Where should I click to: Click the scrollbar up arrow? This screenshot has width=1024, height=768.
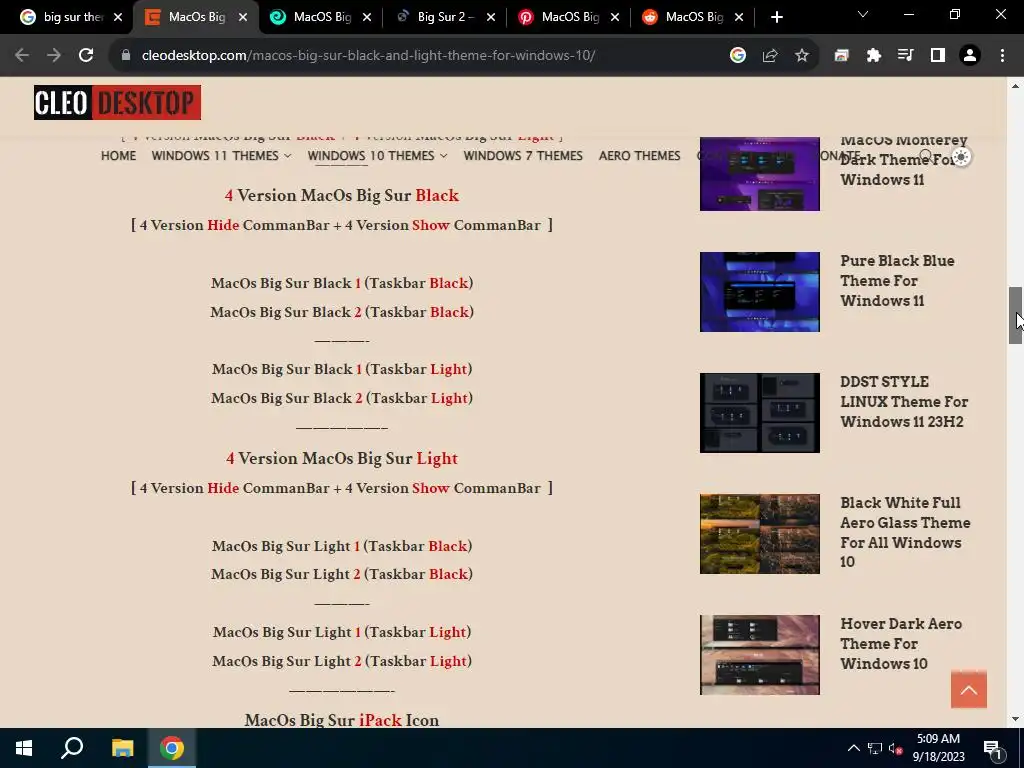point(1016,86)
